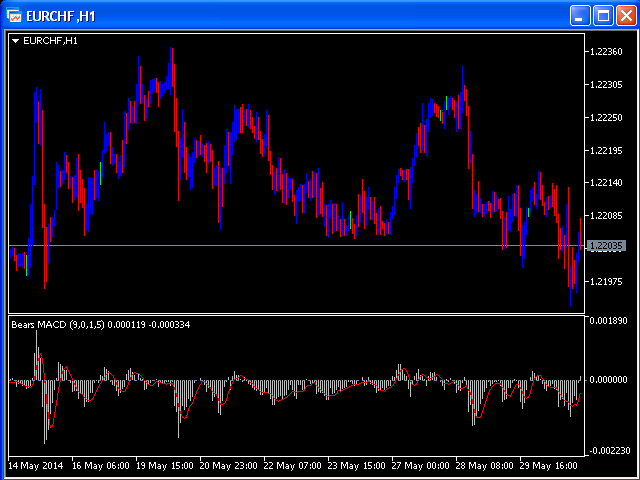
Task: Click the 1.22305 price scale value
Action: [x=606, y=85]
